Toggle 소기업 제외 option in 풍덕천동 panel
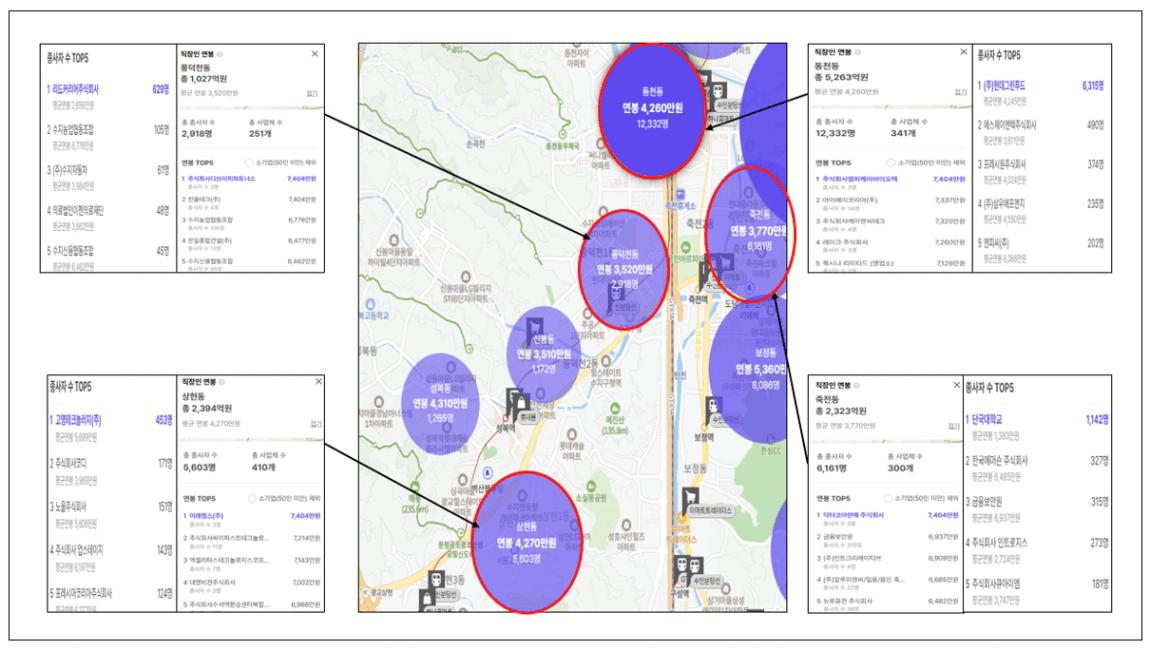The height and width of the screenshot is (650, 1150). click(249, 163)
